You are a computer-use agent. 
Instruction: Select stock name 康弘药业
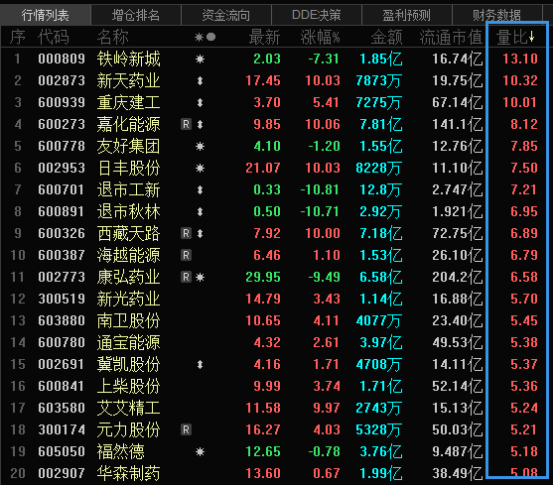click(129, 277)
